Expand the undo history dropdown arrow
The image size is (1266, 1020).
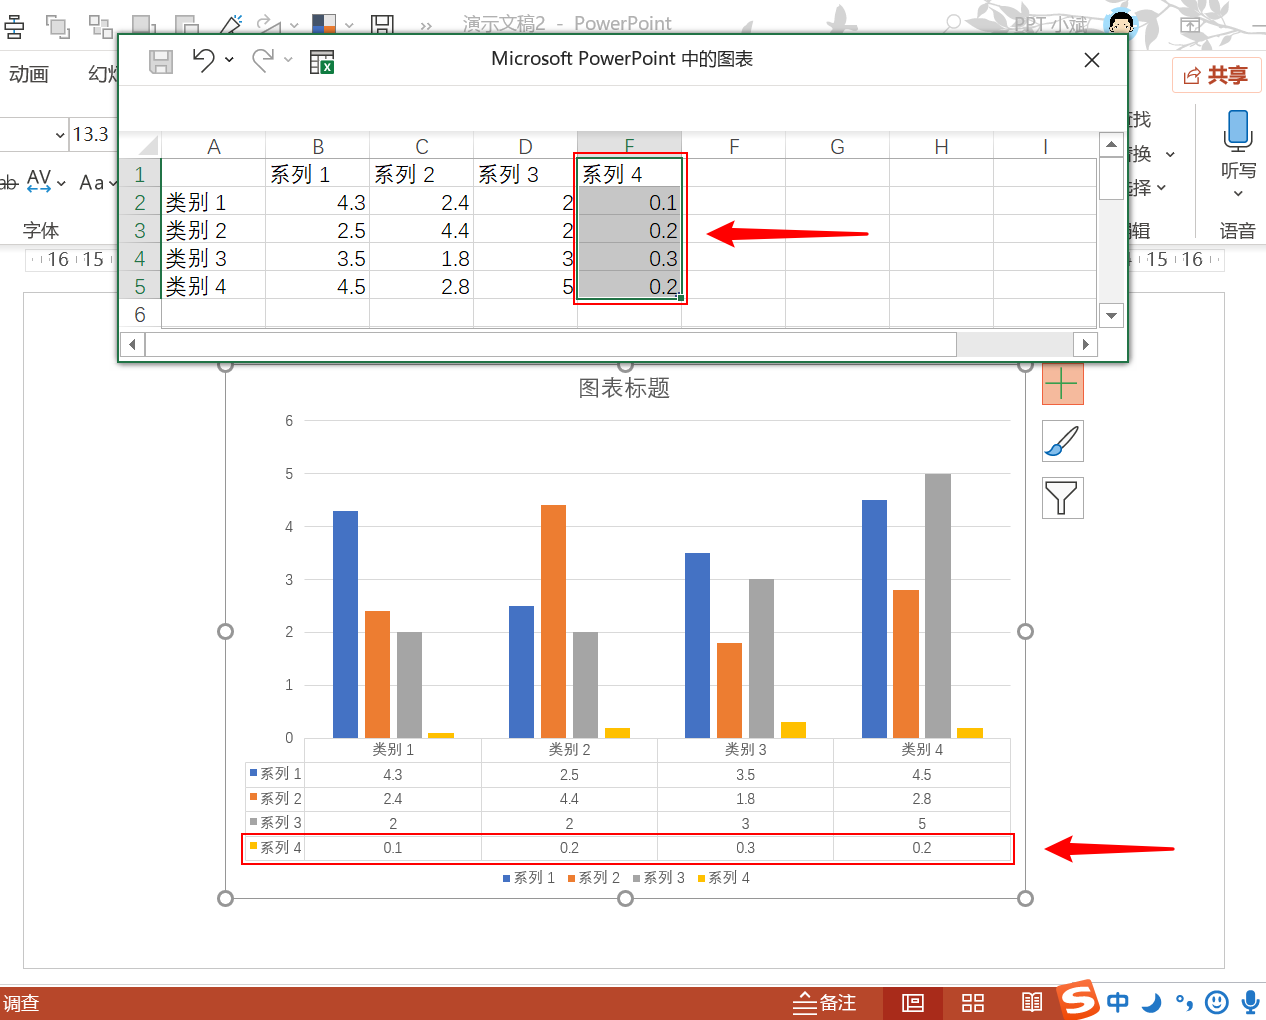point(229,61)
